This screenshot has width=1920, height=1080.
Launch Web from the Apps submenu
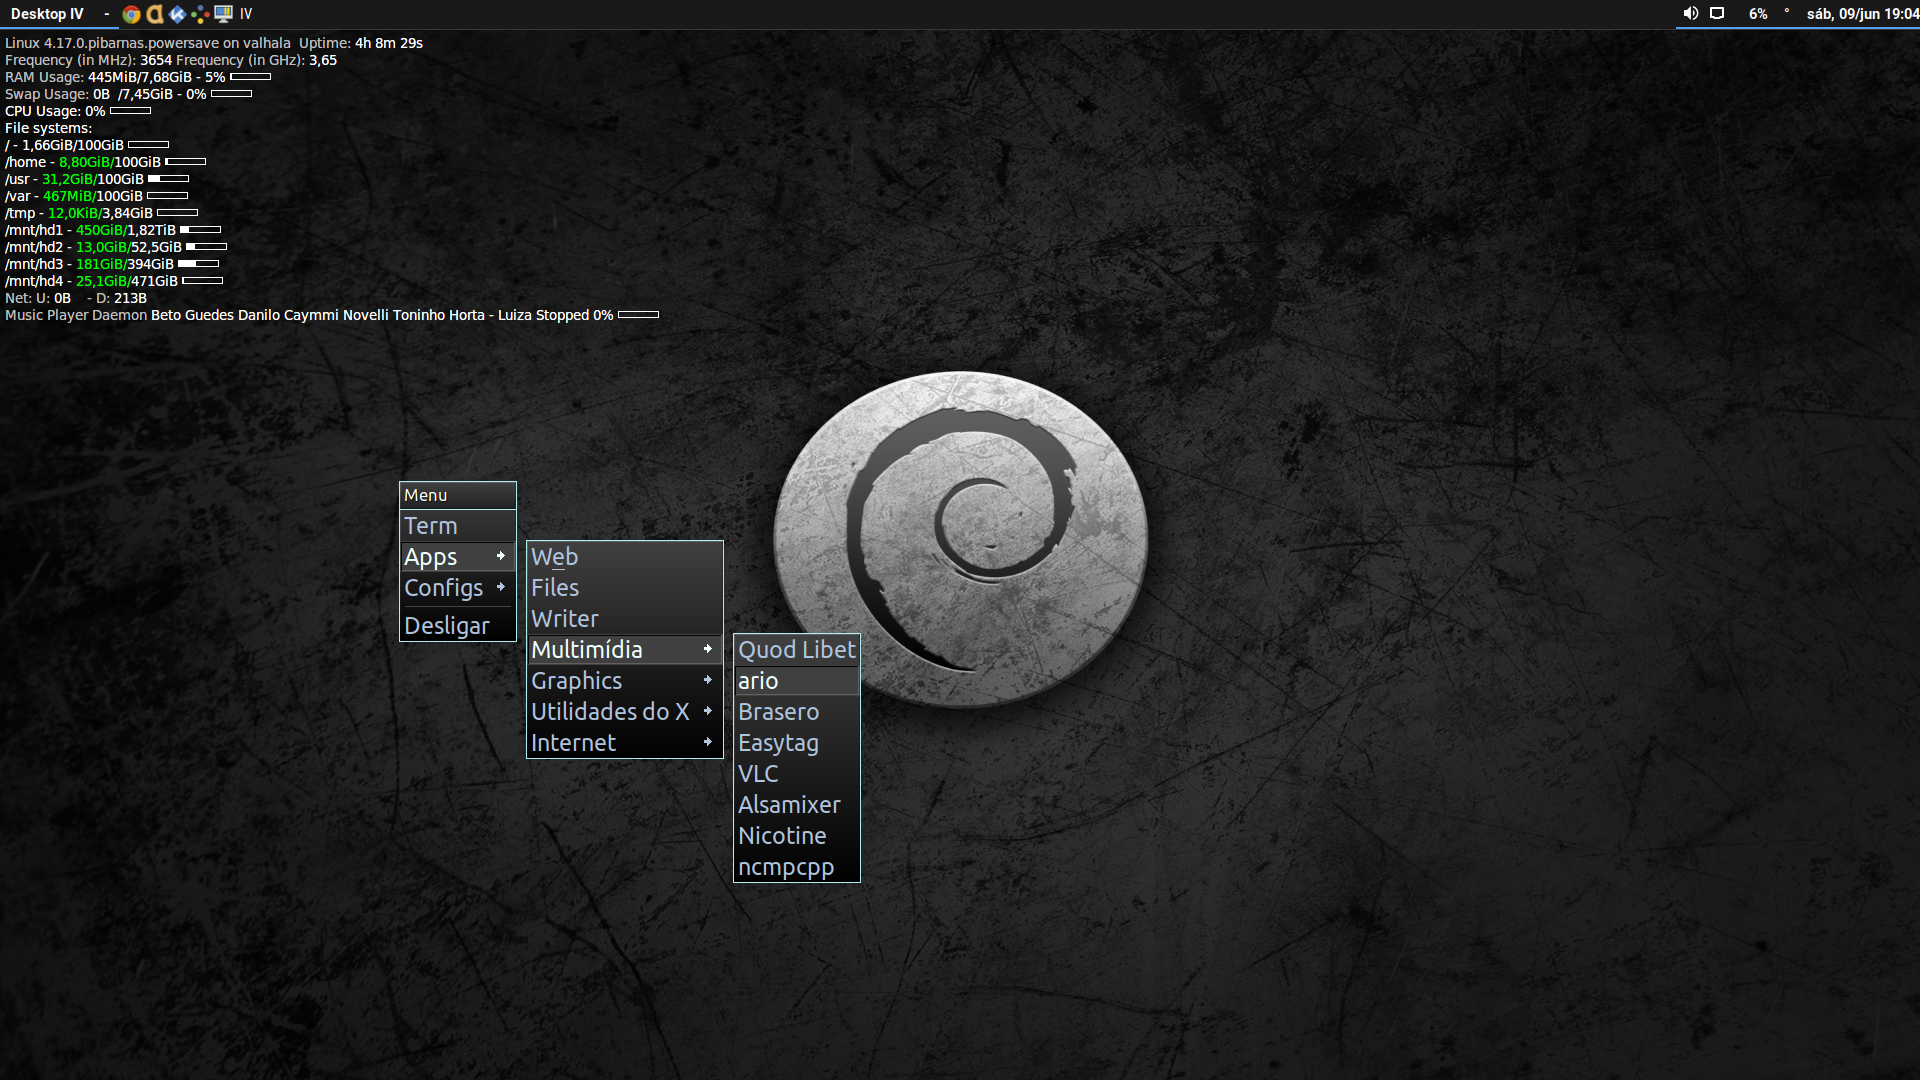click(625, 556)
